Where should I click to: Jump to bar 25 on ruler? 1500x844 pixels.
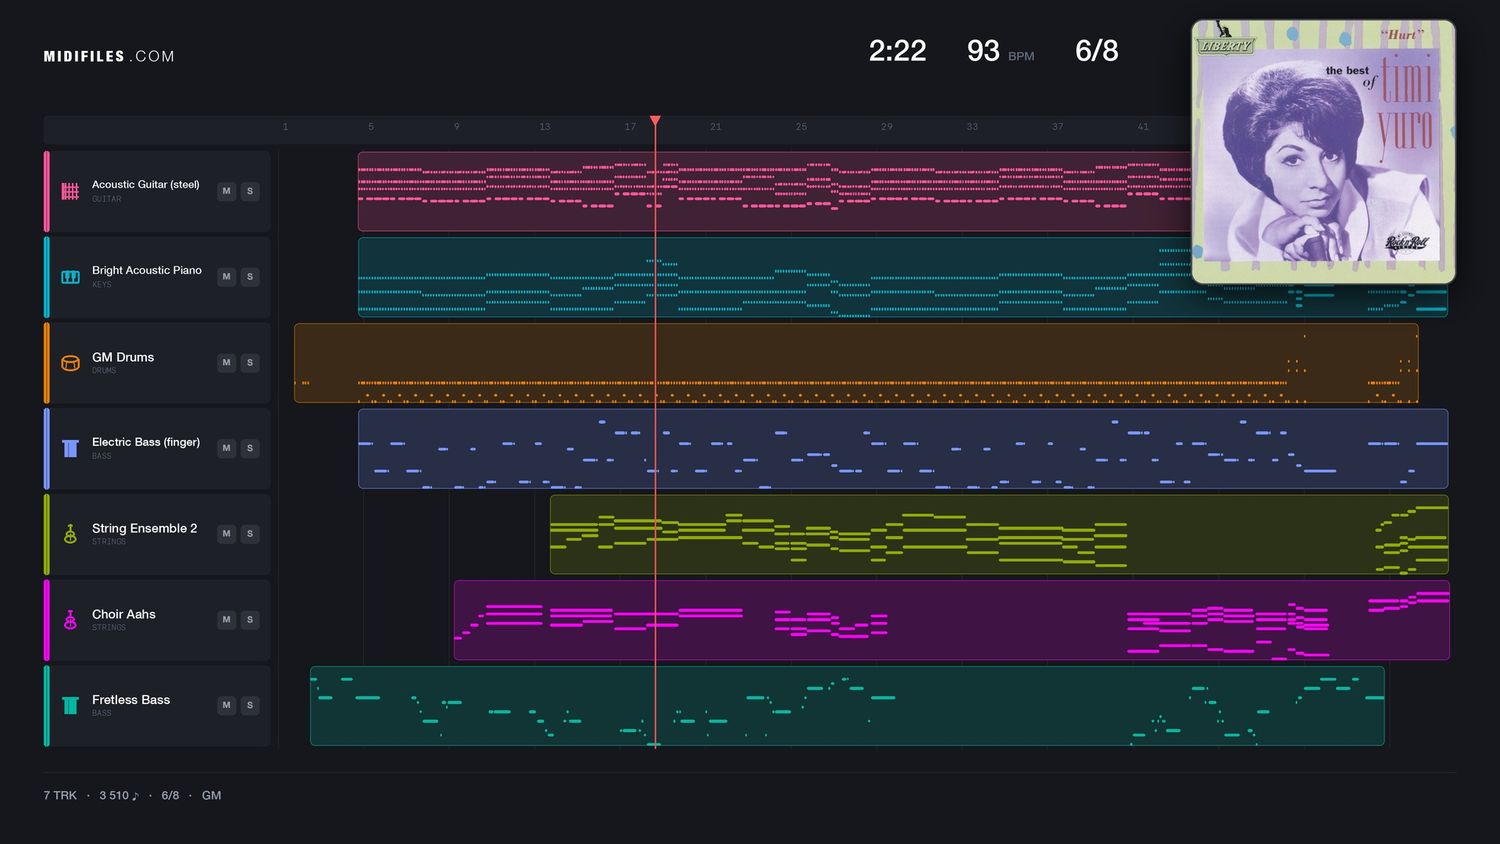(801, 127)
